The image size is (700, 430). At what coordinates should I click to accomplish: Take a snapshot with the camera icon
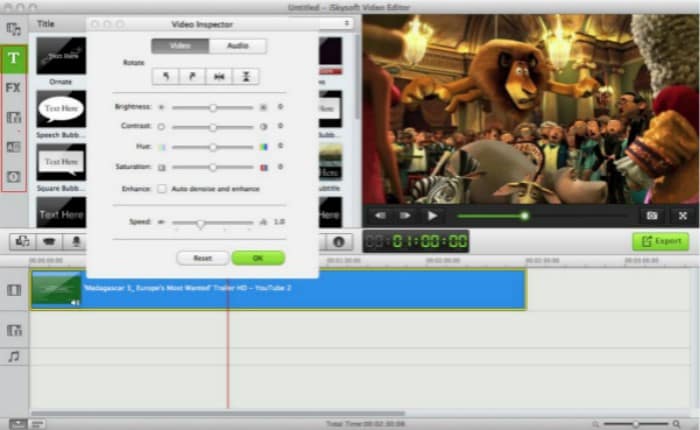(x=652, y=216)
